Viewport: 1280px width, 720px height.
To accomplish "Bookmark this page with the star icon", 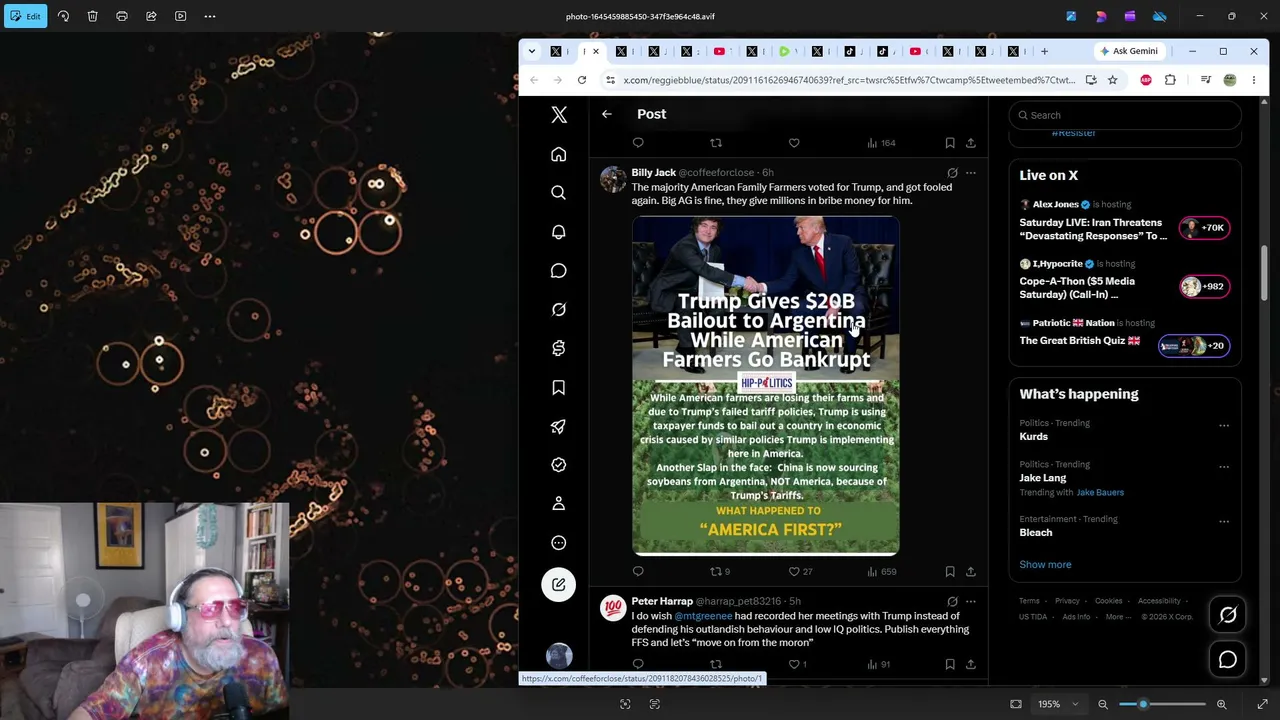I will tap(1112, 80).
